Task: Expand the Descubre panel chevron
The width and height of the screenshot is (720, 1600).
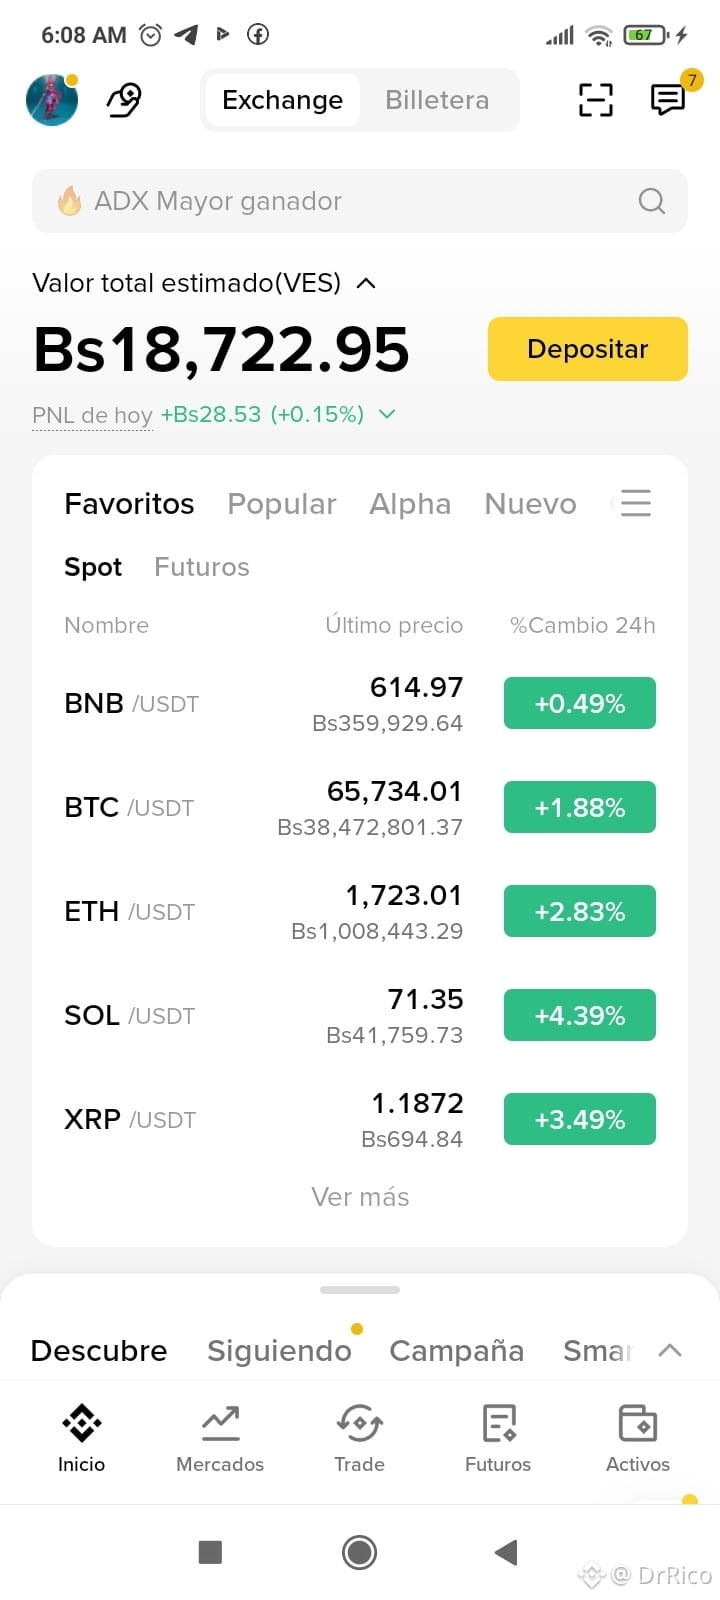Action: click(670, 1350)
